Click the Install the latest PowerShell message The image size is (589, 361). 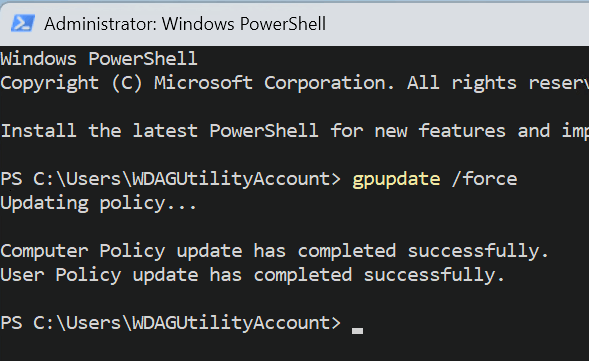pos(294,131)
